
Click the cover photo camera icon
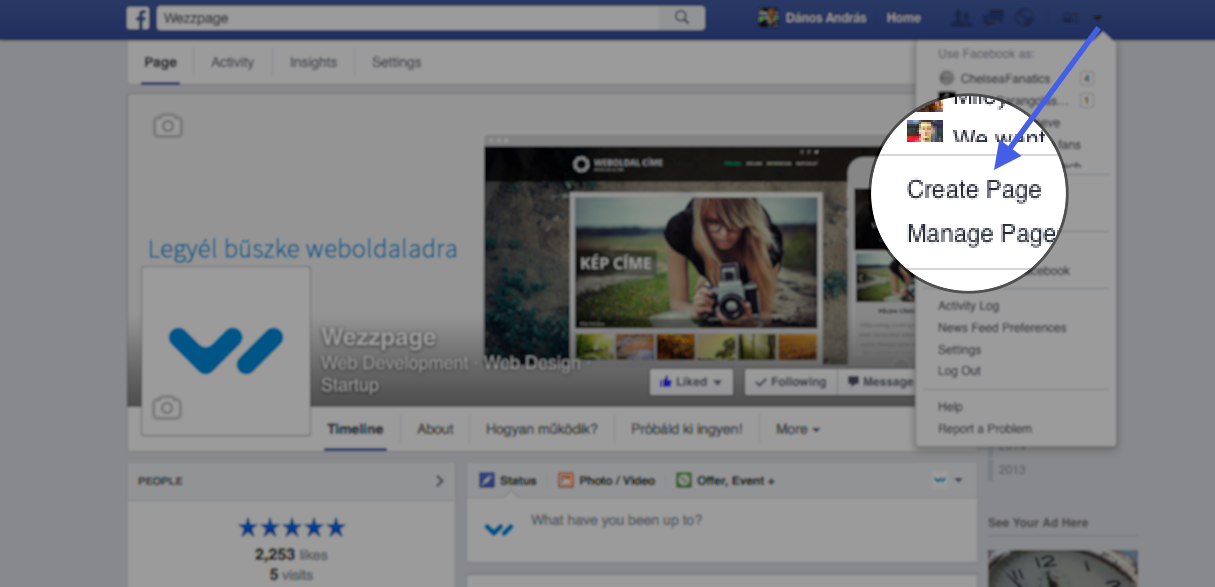tap(167, 125)
